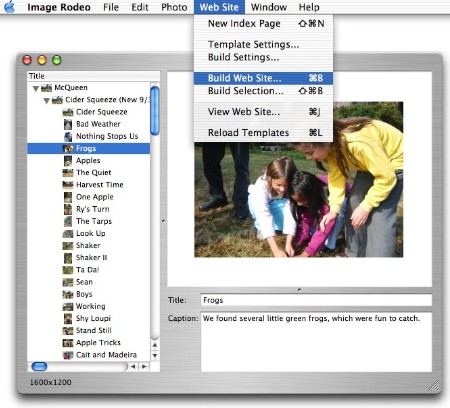Collapse the McQueen disclosure triangle
The image size is (450, 408).
(36, 88)
